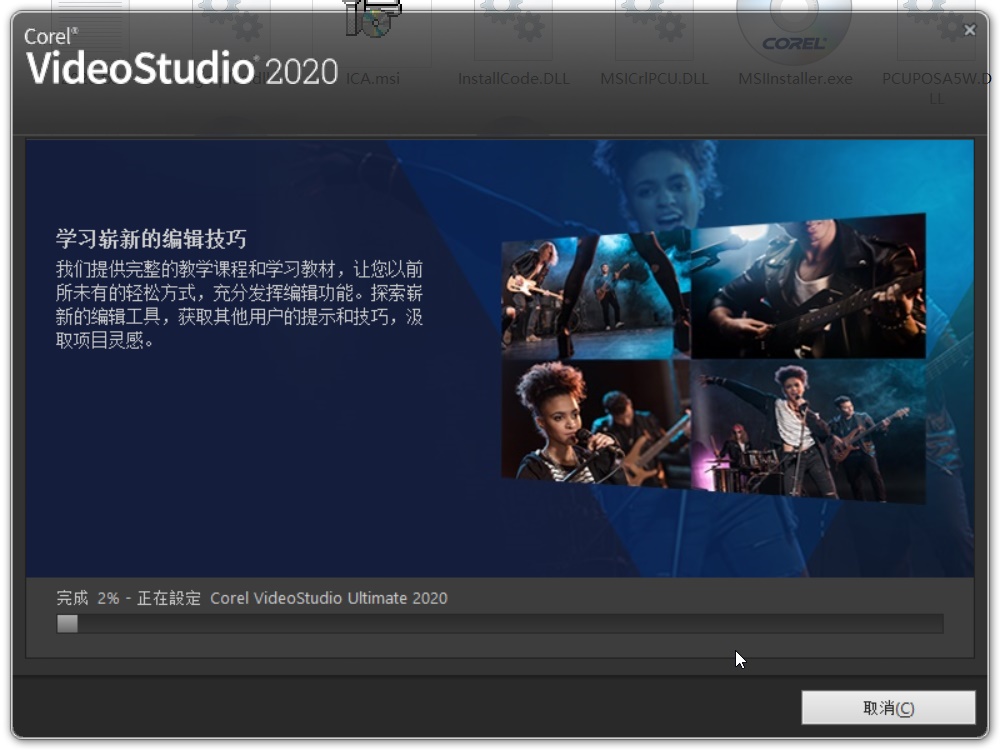Close the VideoStudio installer with the X button
This screenshot has width=1000, height=750.
tap(969, 30)
